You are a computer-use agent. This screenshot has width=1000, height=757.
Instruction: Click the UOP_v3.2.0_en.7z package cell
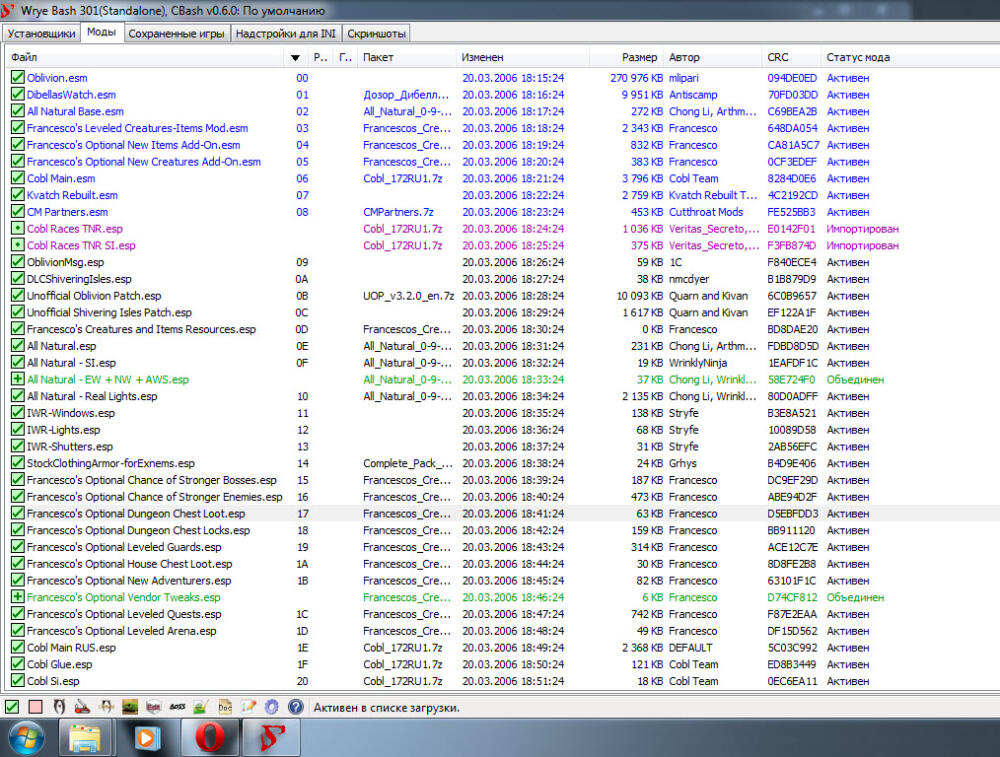point(408,295)
